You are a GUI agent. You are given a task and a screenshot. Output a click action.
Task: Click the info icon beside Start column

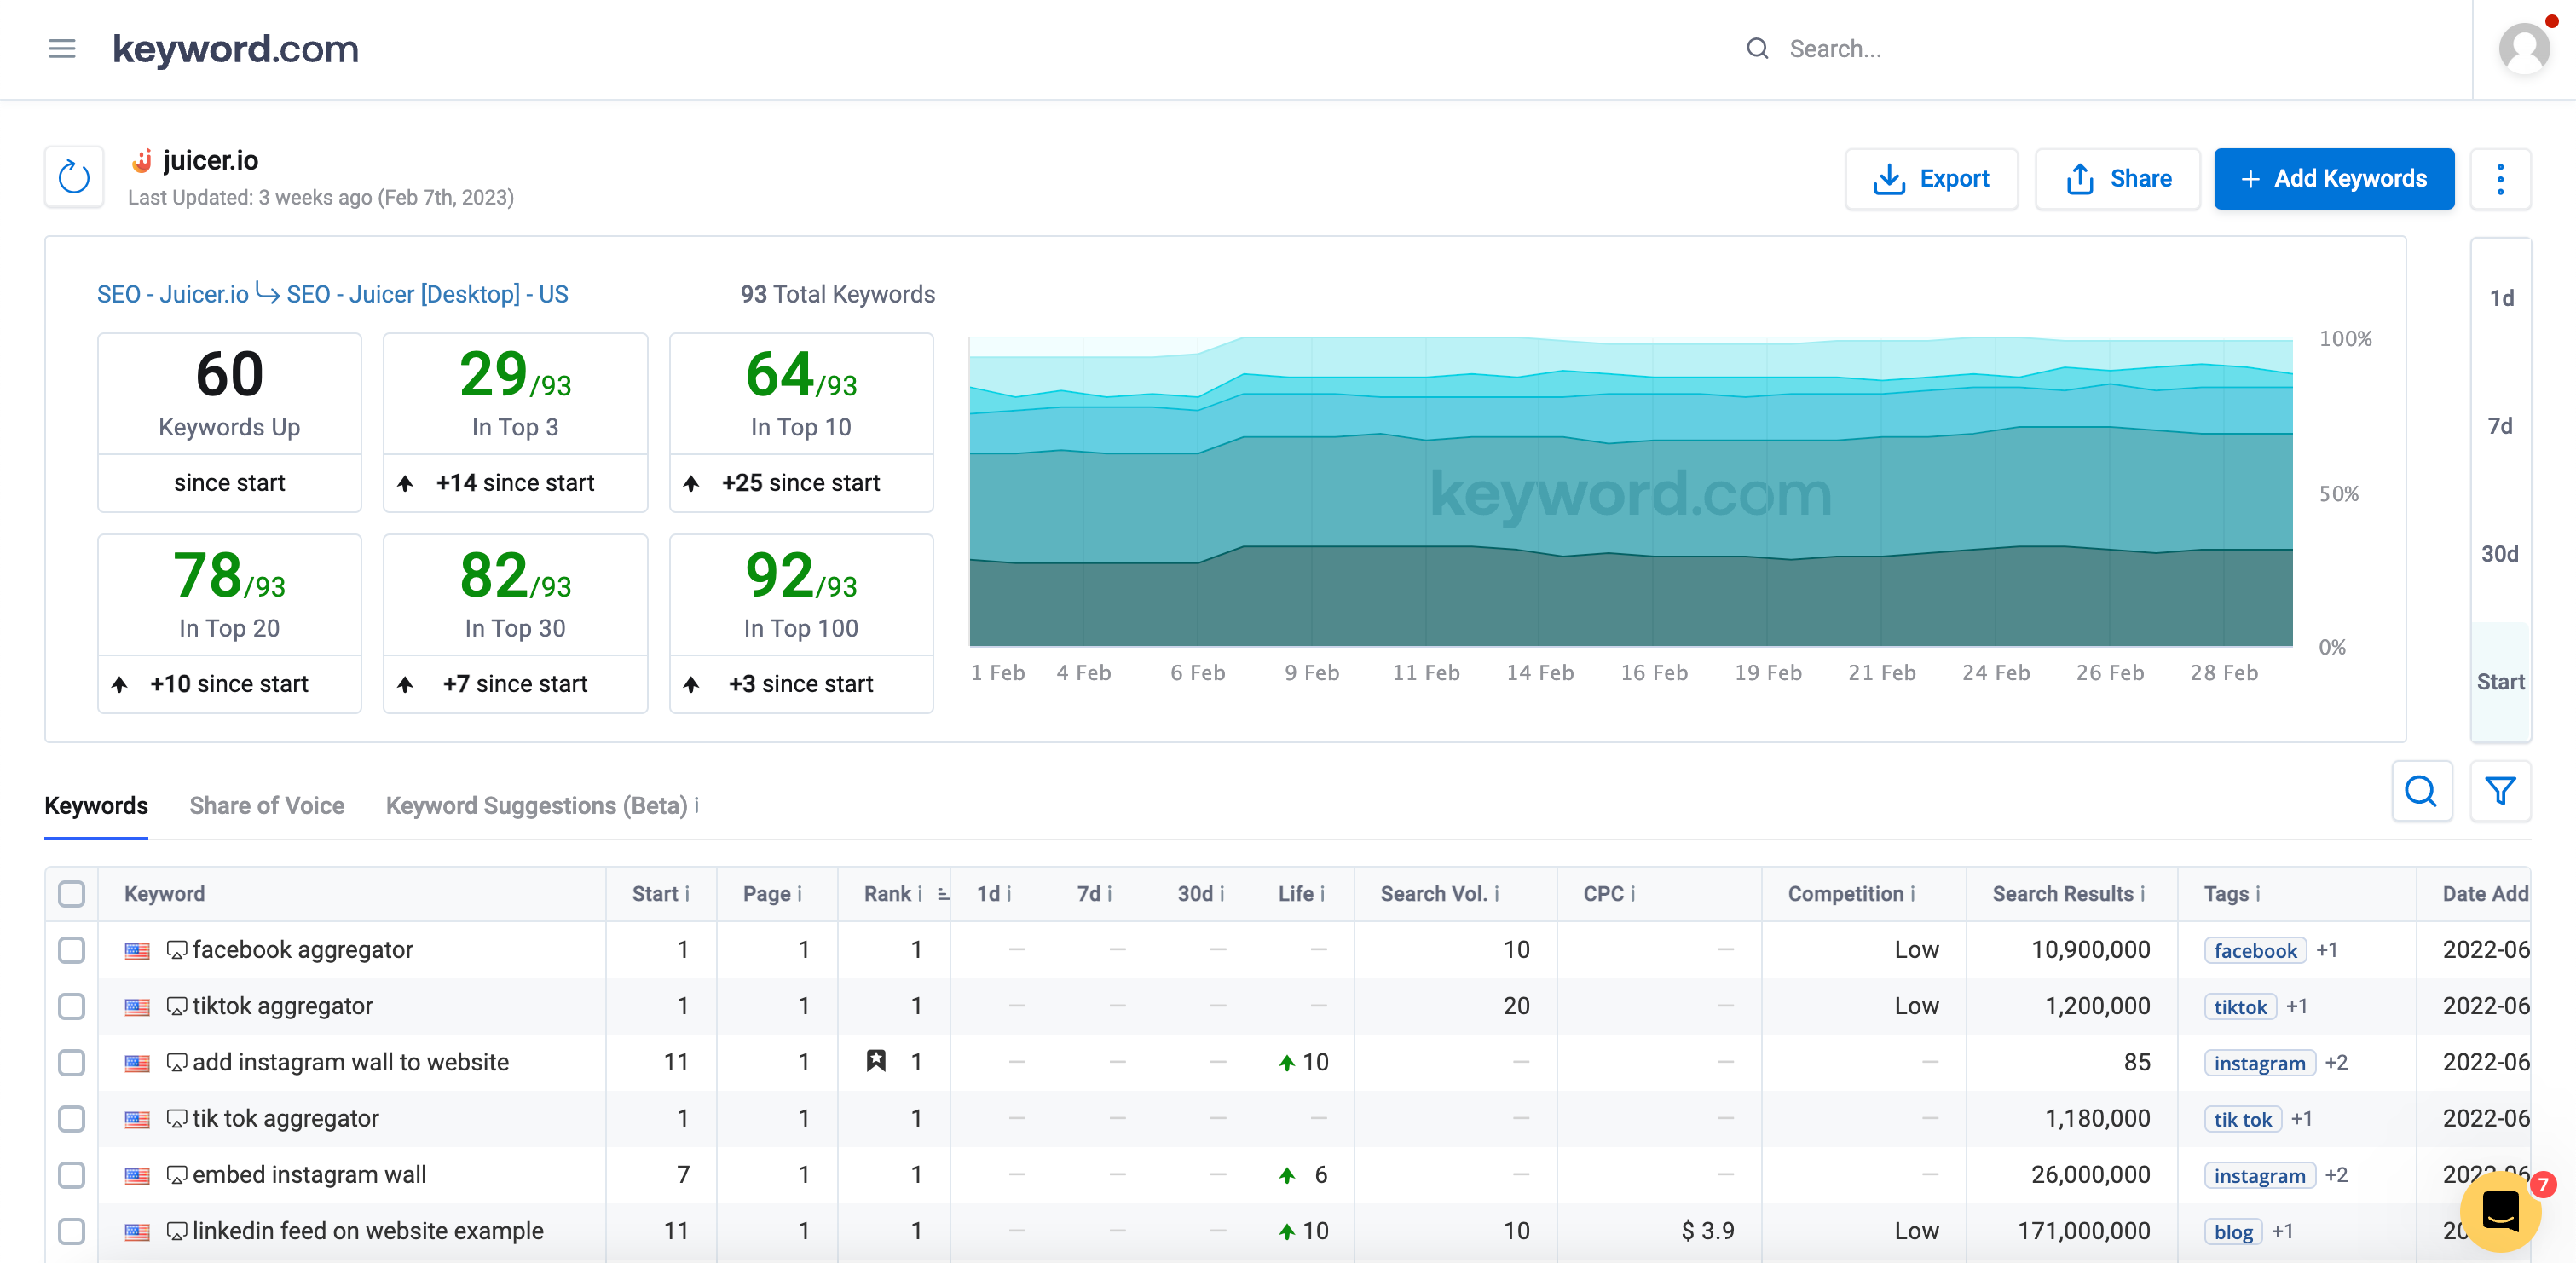688,894
